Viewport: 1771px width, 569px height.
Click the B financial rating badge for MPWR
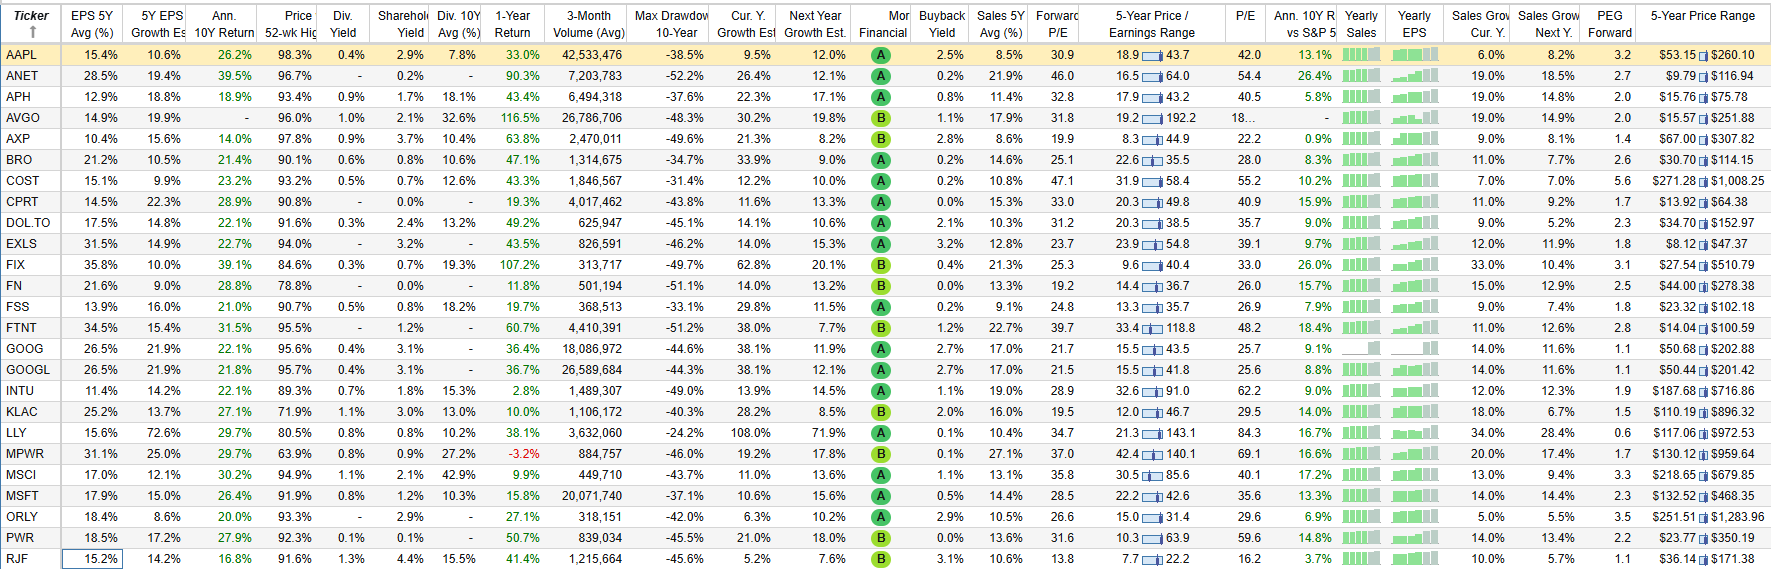point(881,454)
